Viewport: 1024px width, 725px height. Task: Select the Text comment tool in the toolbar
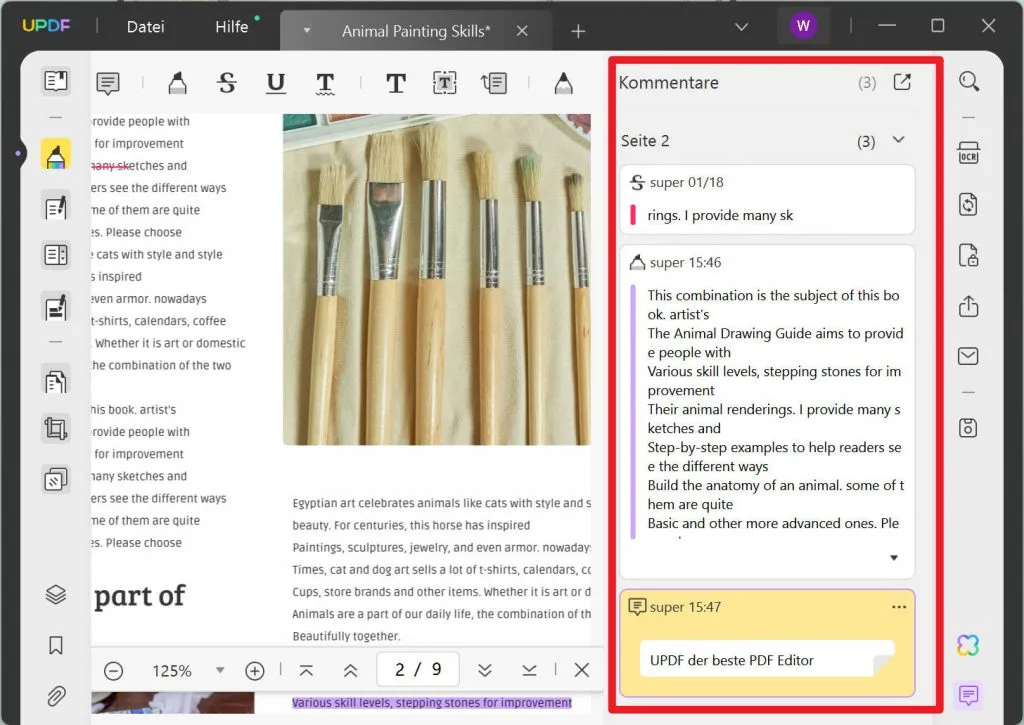click(395, 83)
